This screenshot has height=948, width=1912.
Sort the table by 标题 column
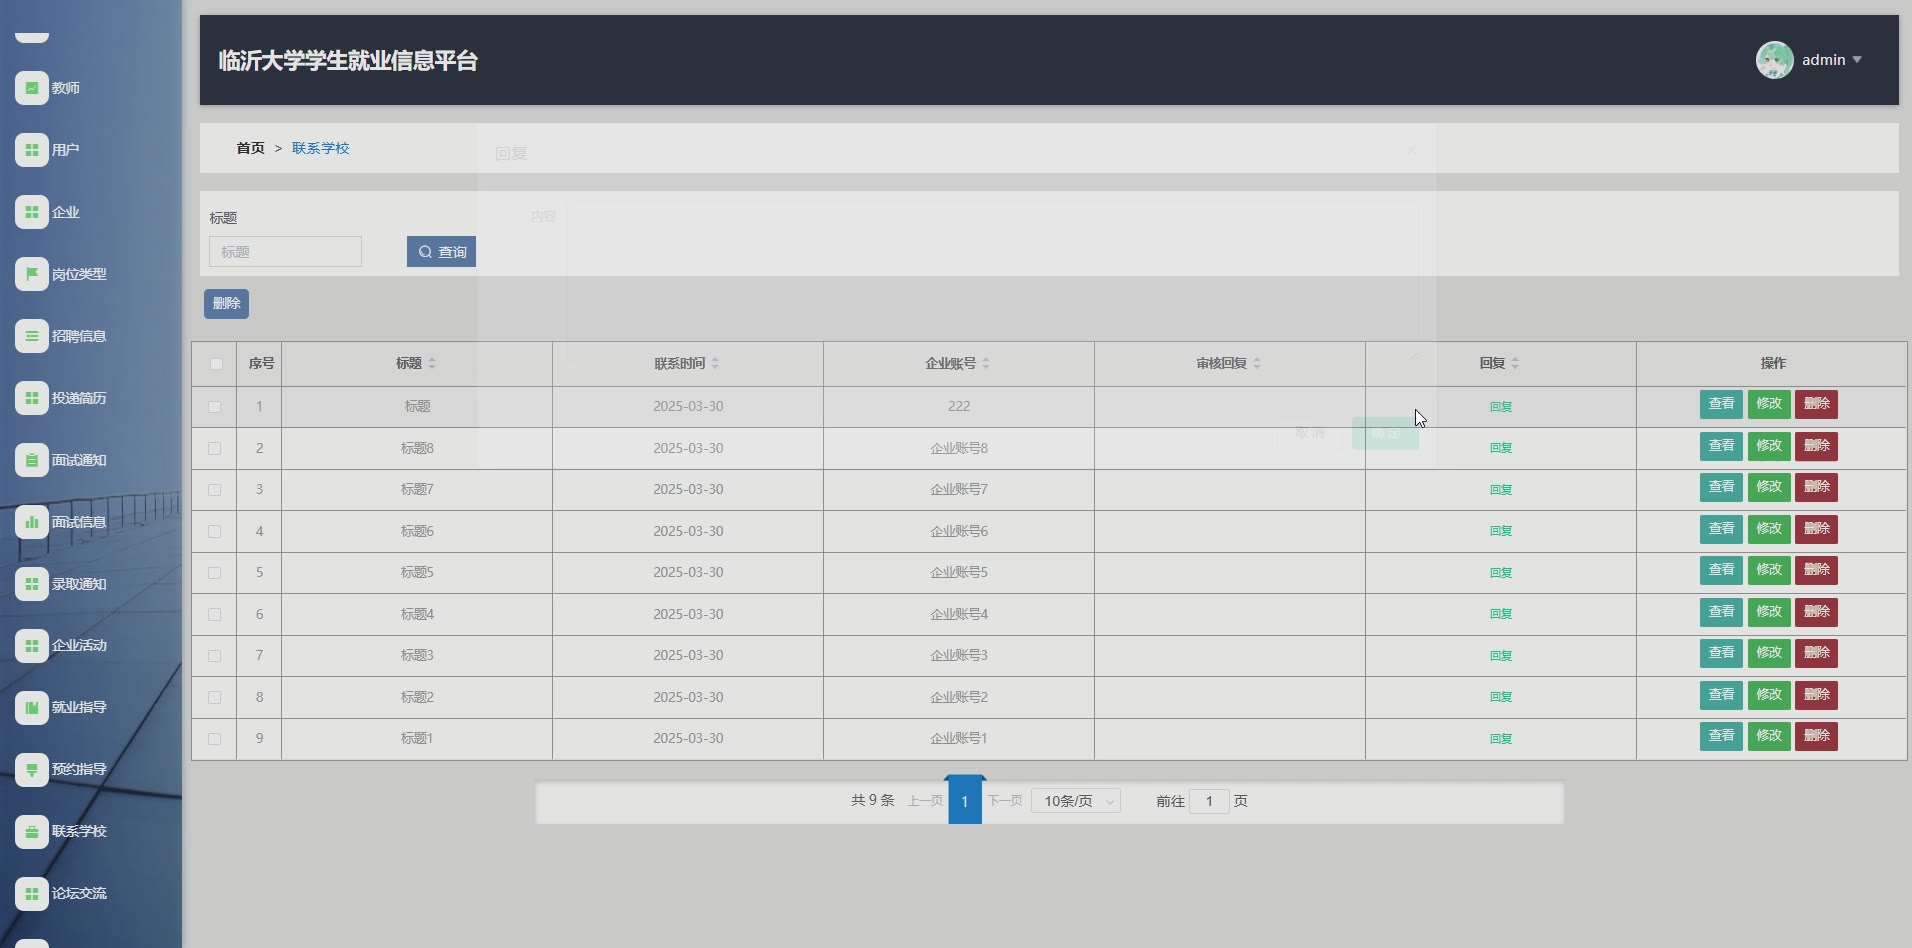(432, 363)
